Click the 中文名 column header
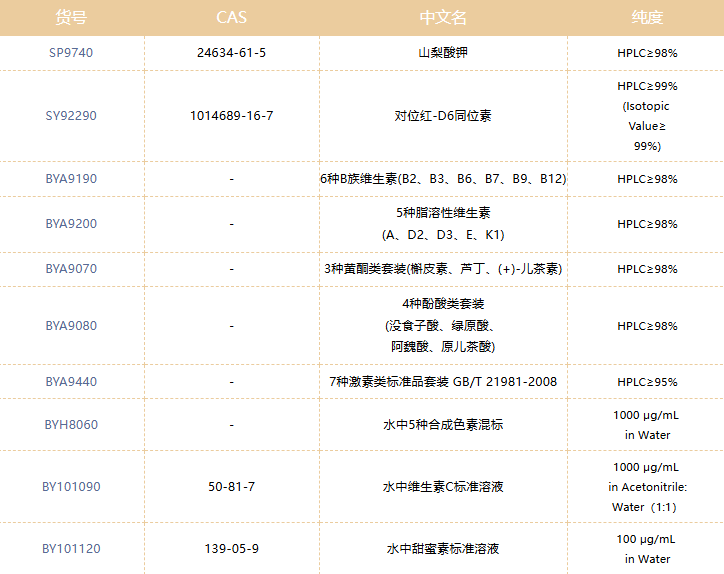The image size is (724, 574). point(443,18)
